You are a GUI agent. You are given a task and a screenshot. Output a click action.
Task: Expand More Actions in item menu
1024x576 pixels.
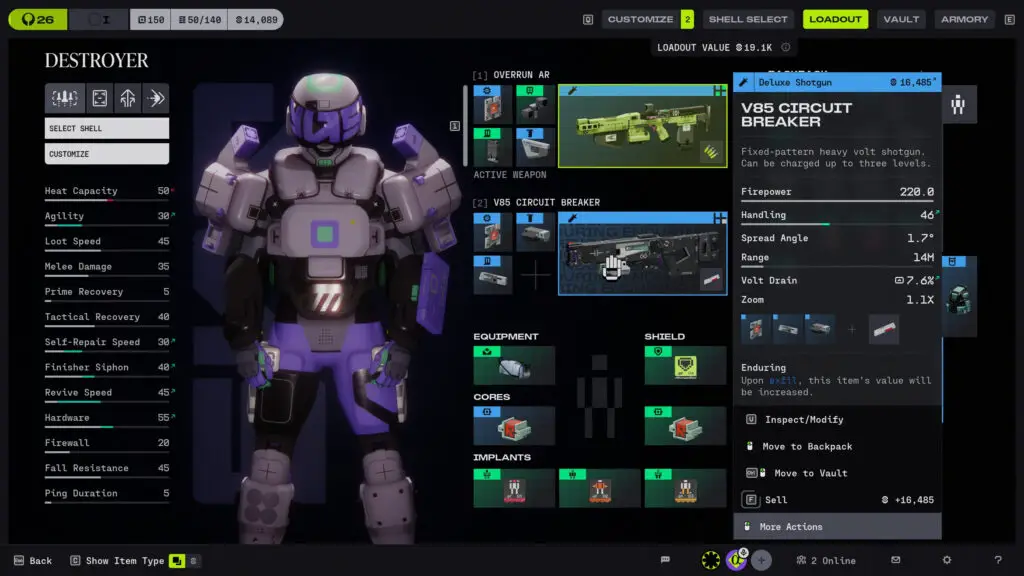coord(837,527)
